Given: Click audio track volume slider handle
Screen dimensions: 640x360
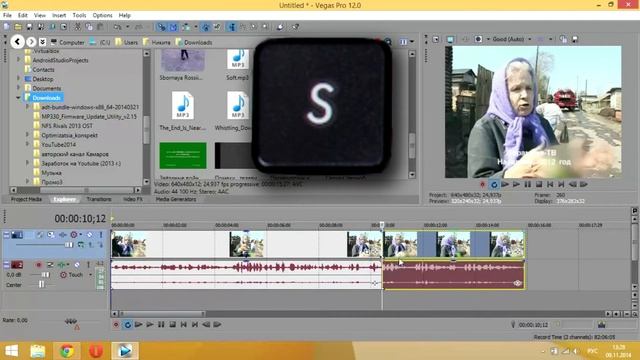Looking at the screenshot, I should pyautogui.click(x=46, y=275).
